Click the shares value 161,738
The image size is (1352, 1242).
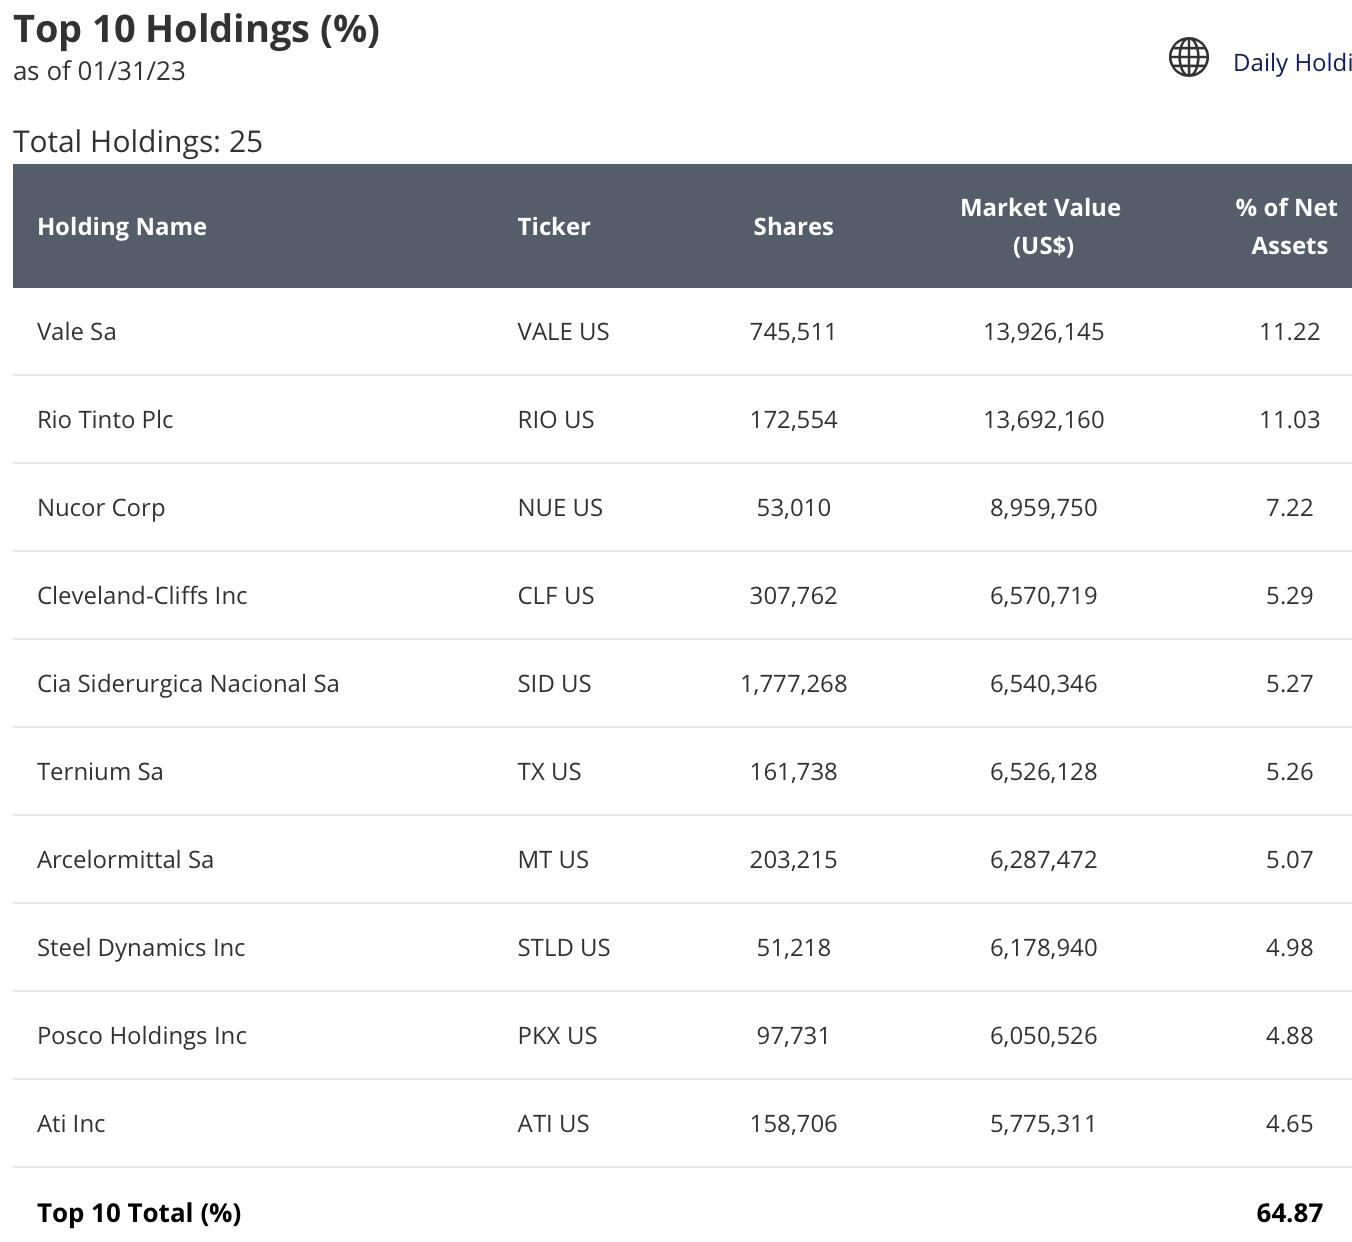793,771
